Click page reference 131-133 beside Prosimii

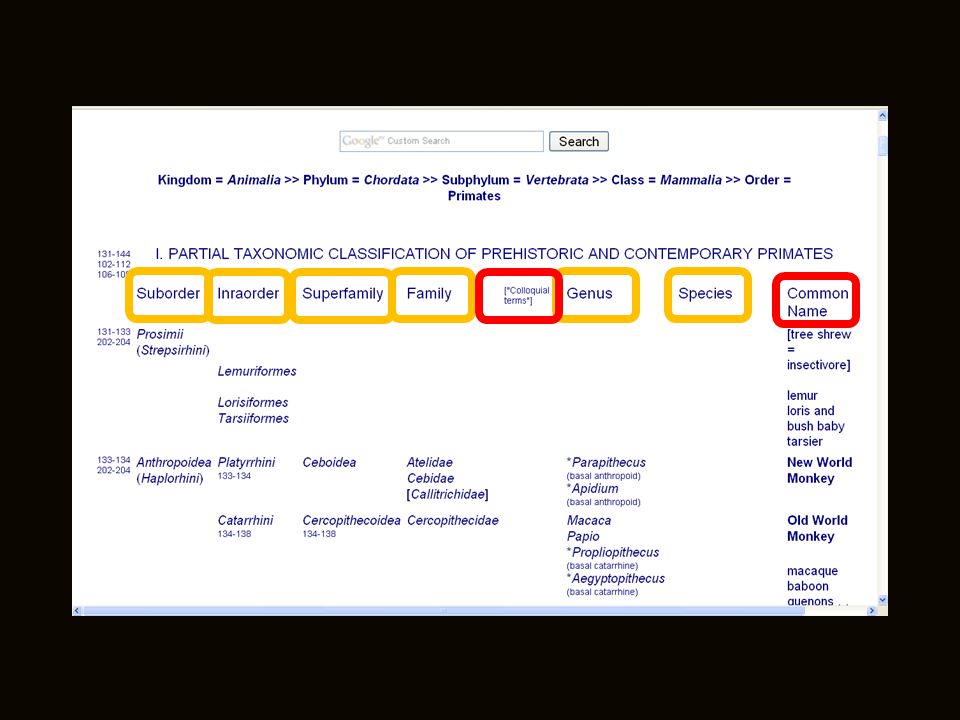[x=114, y=332]
